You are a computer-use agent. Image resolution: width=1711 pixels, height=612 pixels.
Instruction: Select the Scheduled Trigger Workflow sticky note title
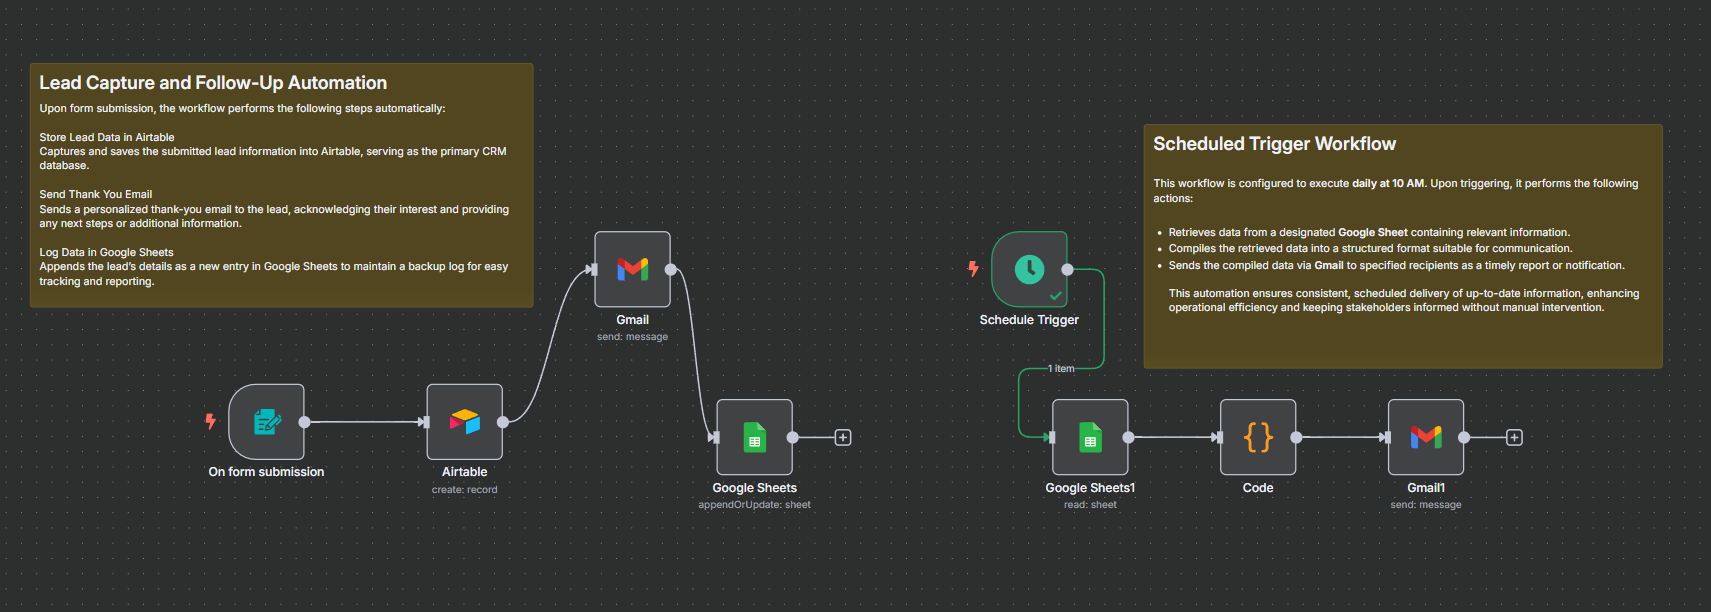point(1274,144)
